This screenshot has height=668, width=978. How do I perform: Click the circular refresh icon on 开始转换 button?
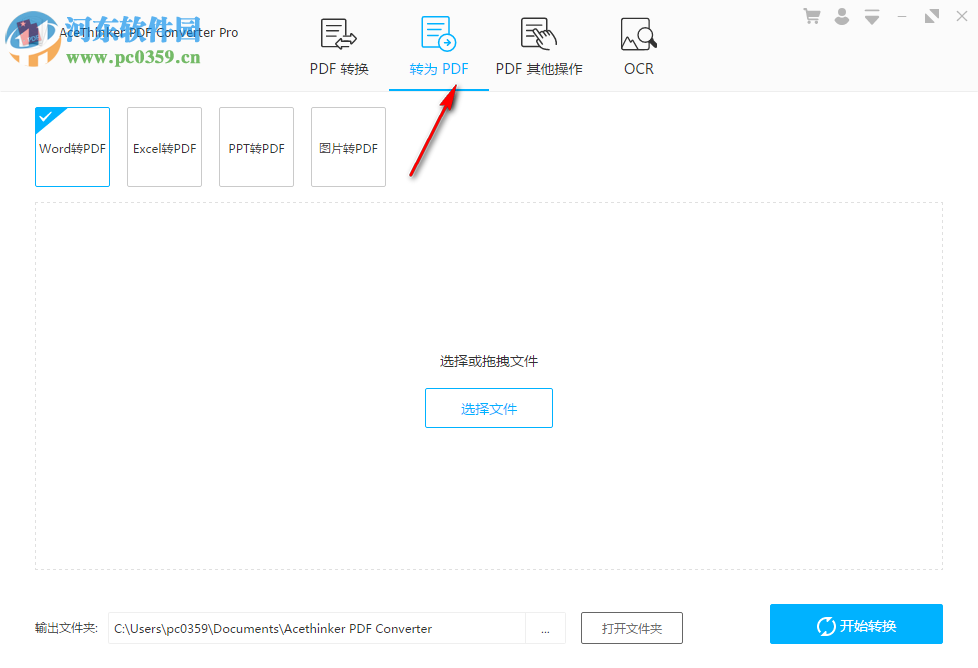[826, 624]
